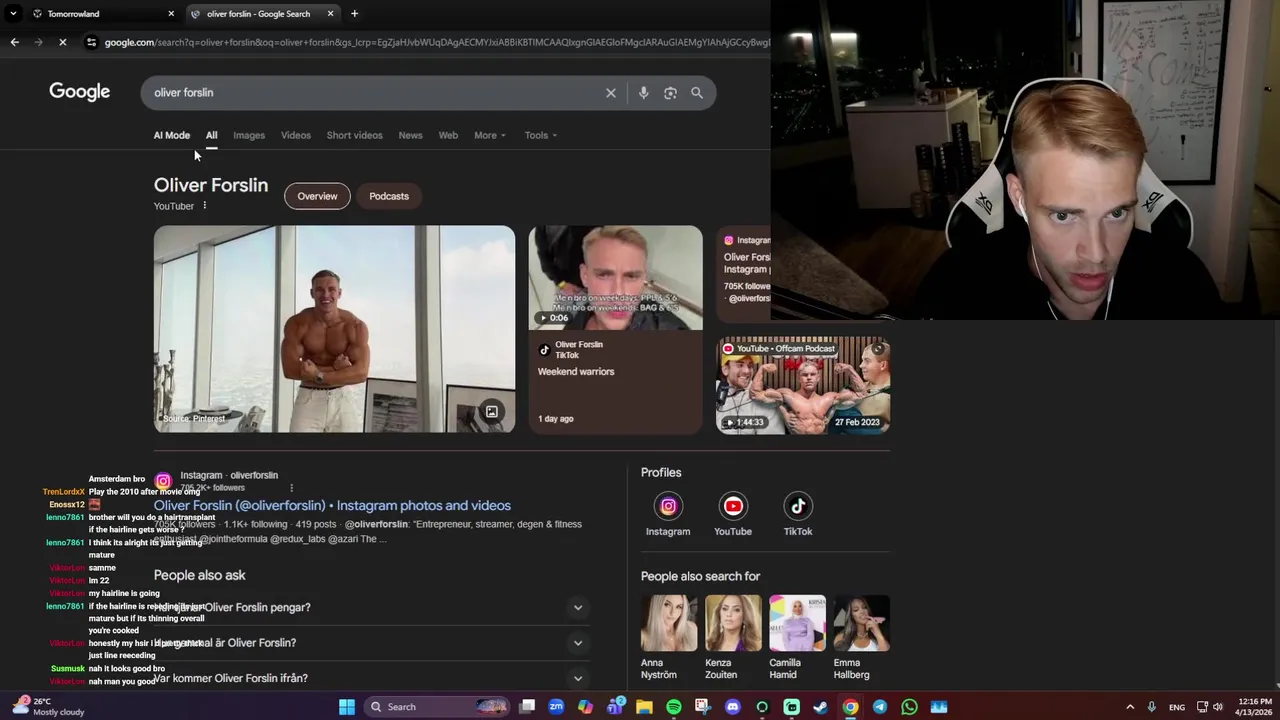The image size is (1280, 720).
Task: Show hidden system tray icons
Action: (1130, 707)
